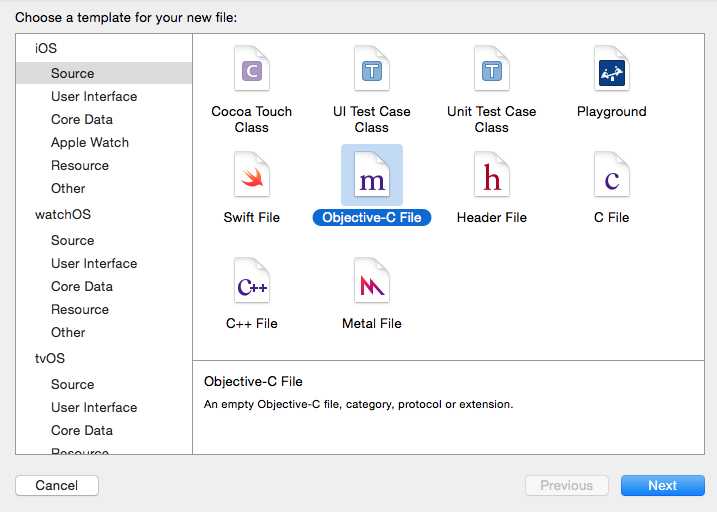The image size is (717, 512).
Task: Select the Playground template icon
Action: 612,70
